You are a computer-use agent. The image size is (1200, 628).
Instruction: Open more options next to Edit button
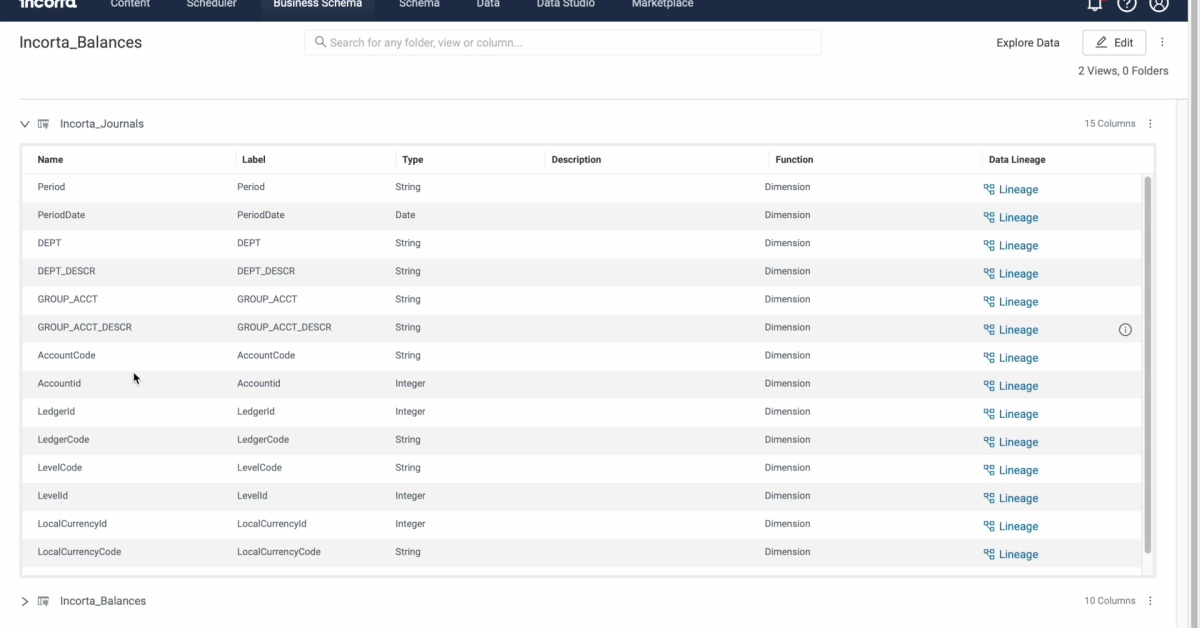click(x=1162, y=43)
